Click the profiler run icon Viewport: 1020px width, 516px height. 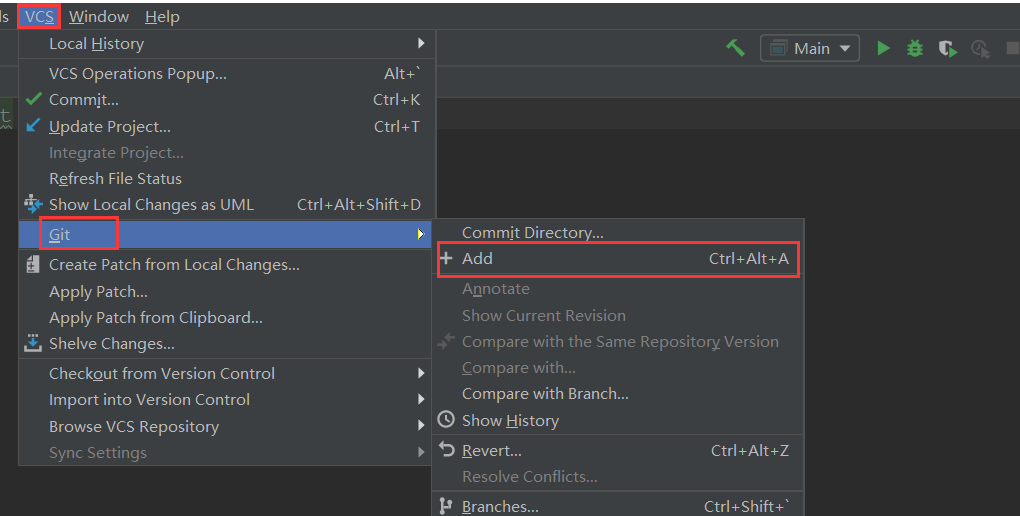pyautogui.click(x=980, y=49)
